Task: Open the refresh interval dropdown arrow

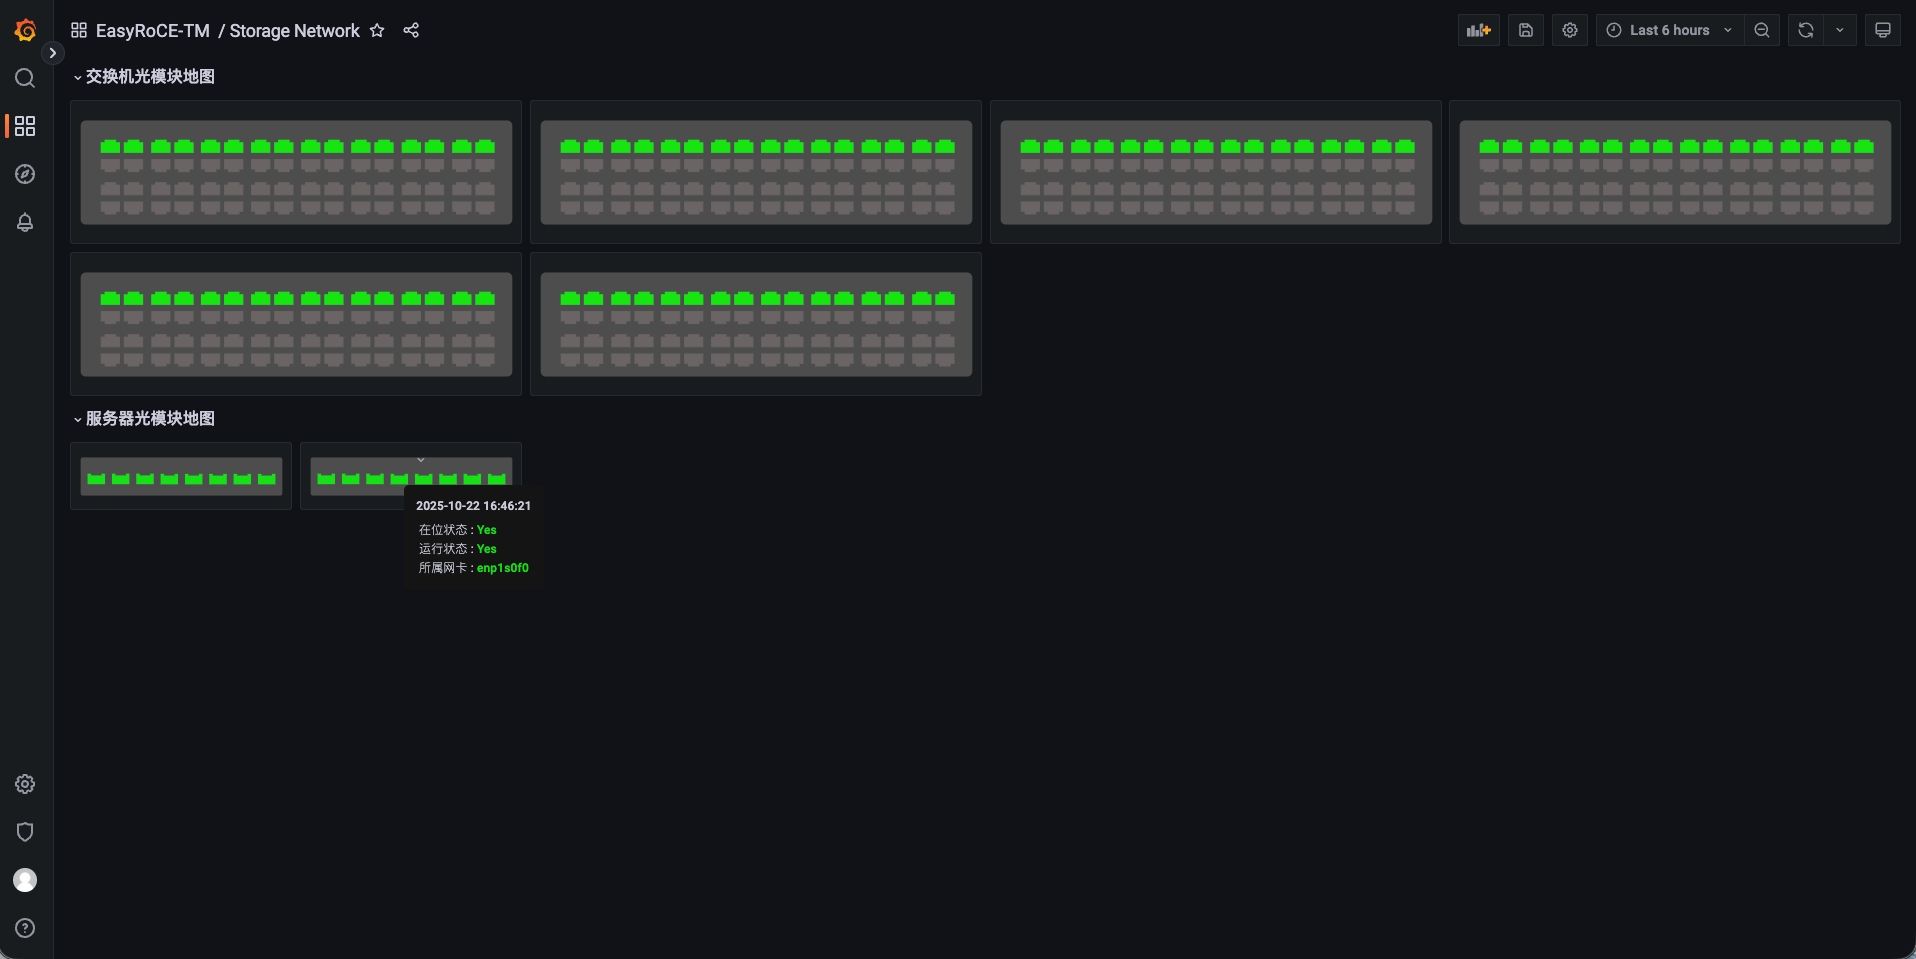Action: (x=1839, y=30)
